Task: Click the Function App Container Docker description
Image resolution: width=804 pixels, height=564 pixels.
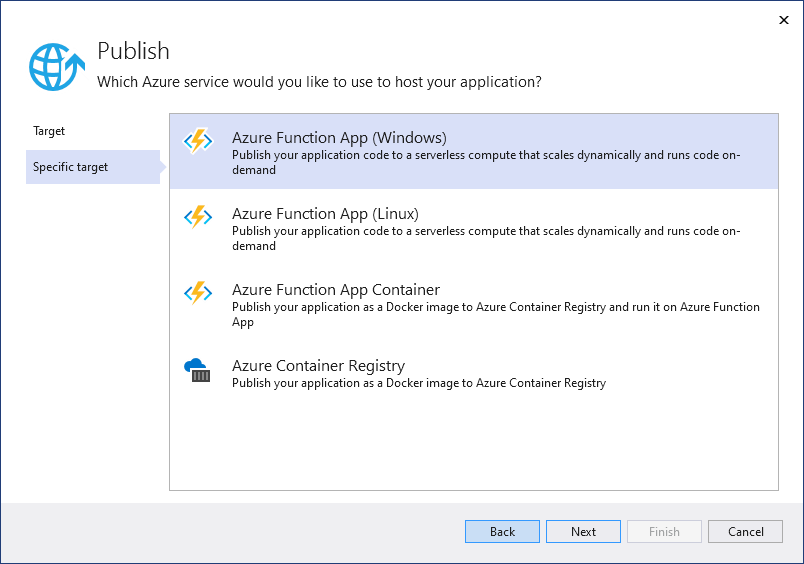Action: [496, 314]
